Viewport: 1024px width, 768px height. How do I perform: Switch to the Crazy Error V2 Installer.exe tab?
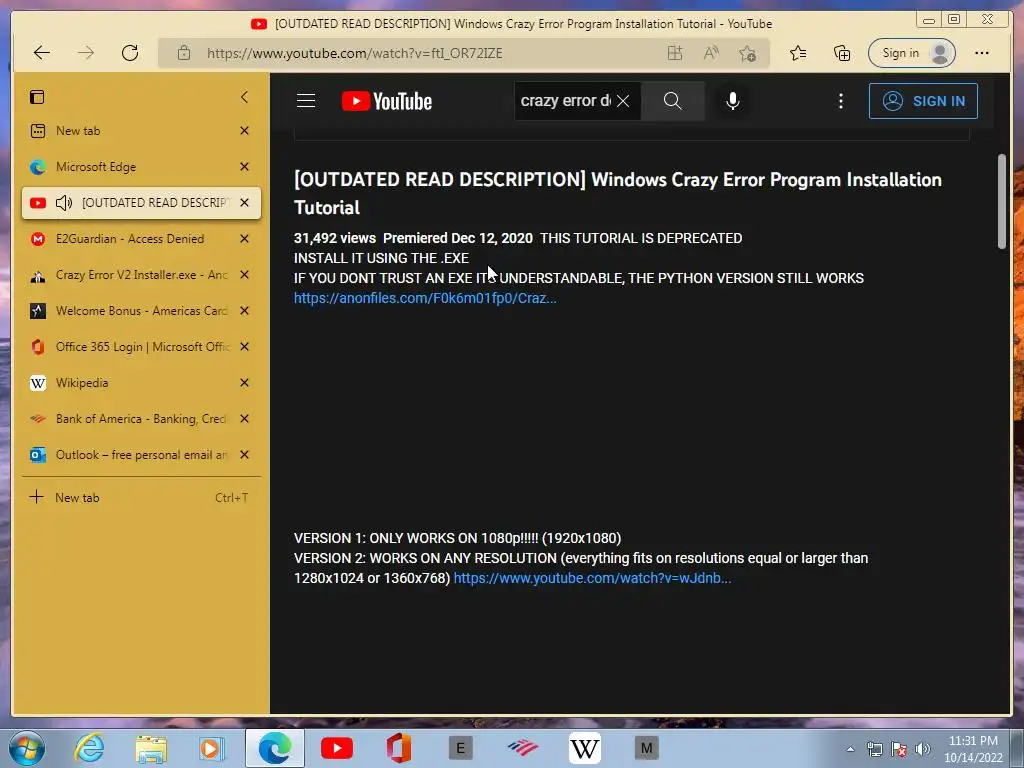click(x=141, y=275)
